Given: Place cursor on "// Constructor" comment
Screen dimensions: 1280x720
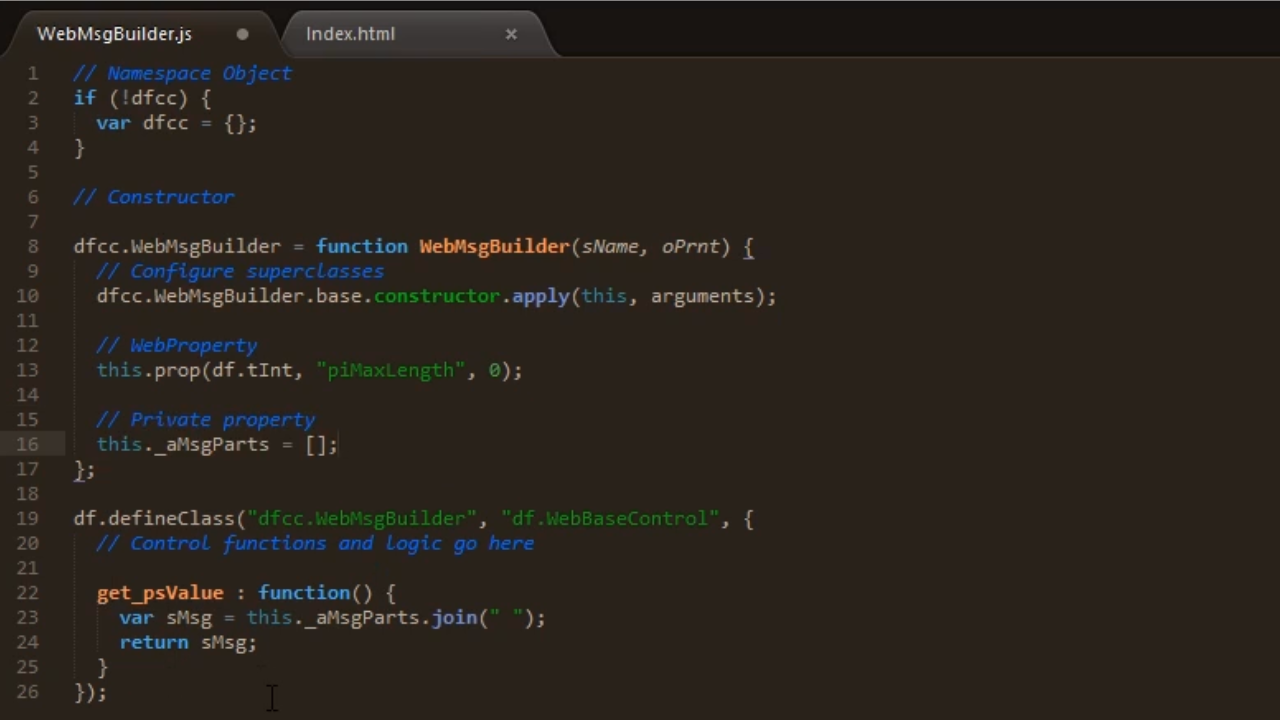Looking at the screenshot, I should (154, 197).
